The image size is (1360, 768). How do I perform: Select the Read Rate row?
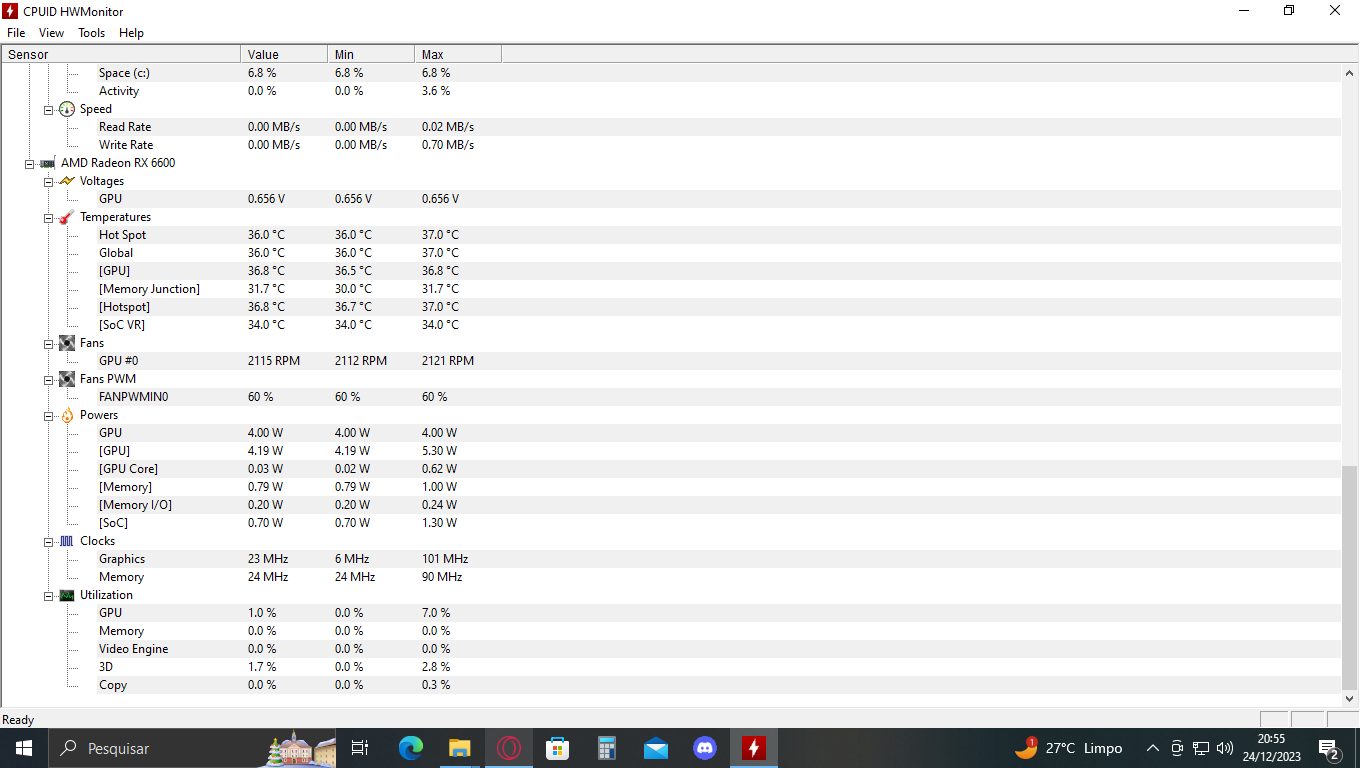coord(671,127)
